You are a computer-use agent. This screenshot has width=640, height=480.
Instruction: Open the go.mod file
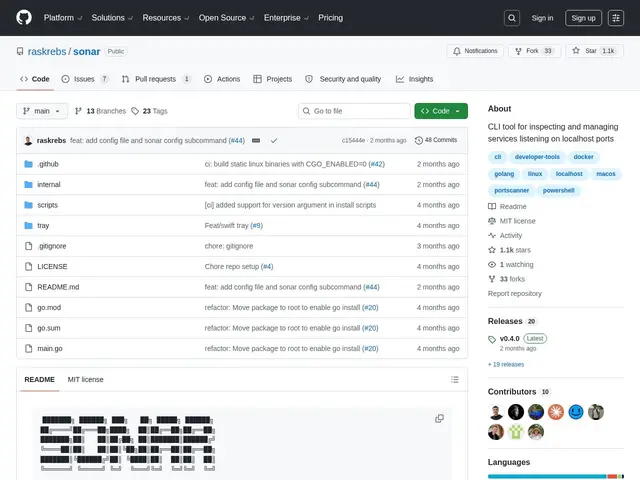point(49,307)
